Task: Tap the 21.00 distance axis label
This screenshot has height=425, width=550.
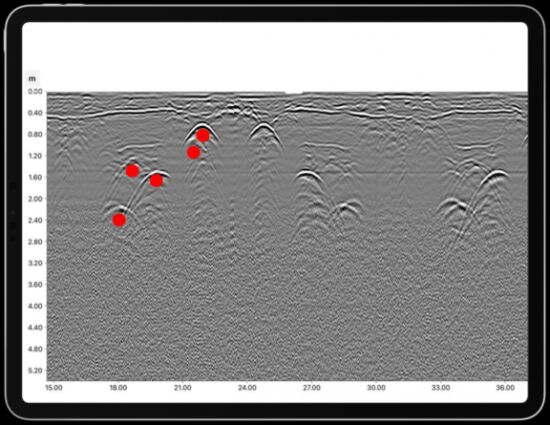Action: 182,388
